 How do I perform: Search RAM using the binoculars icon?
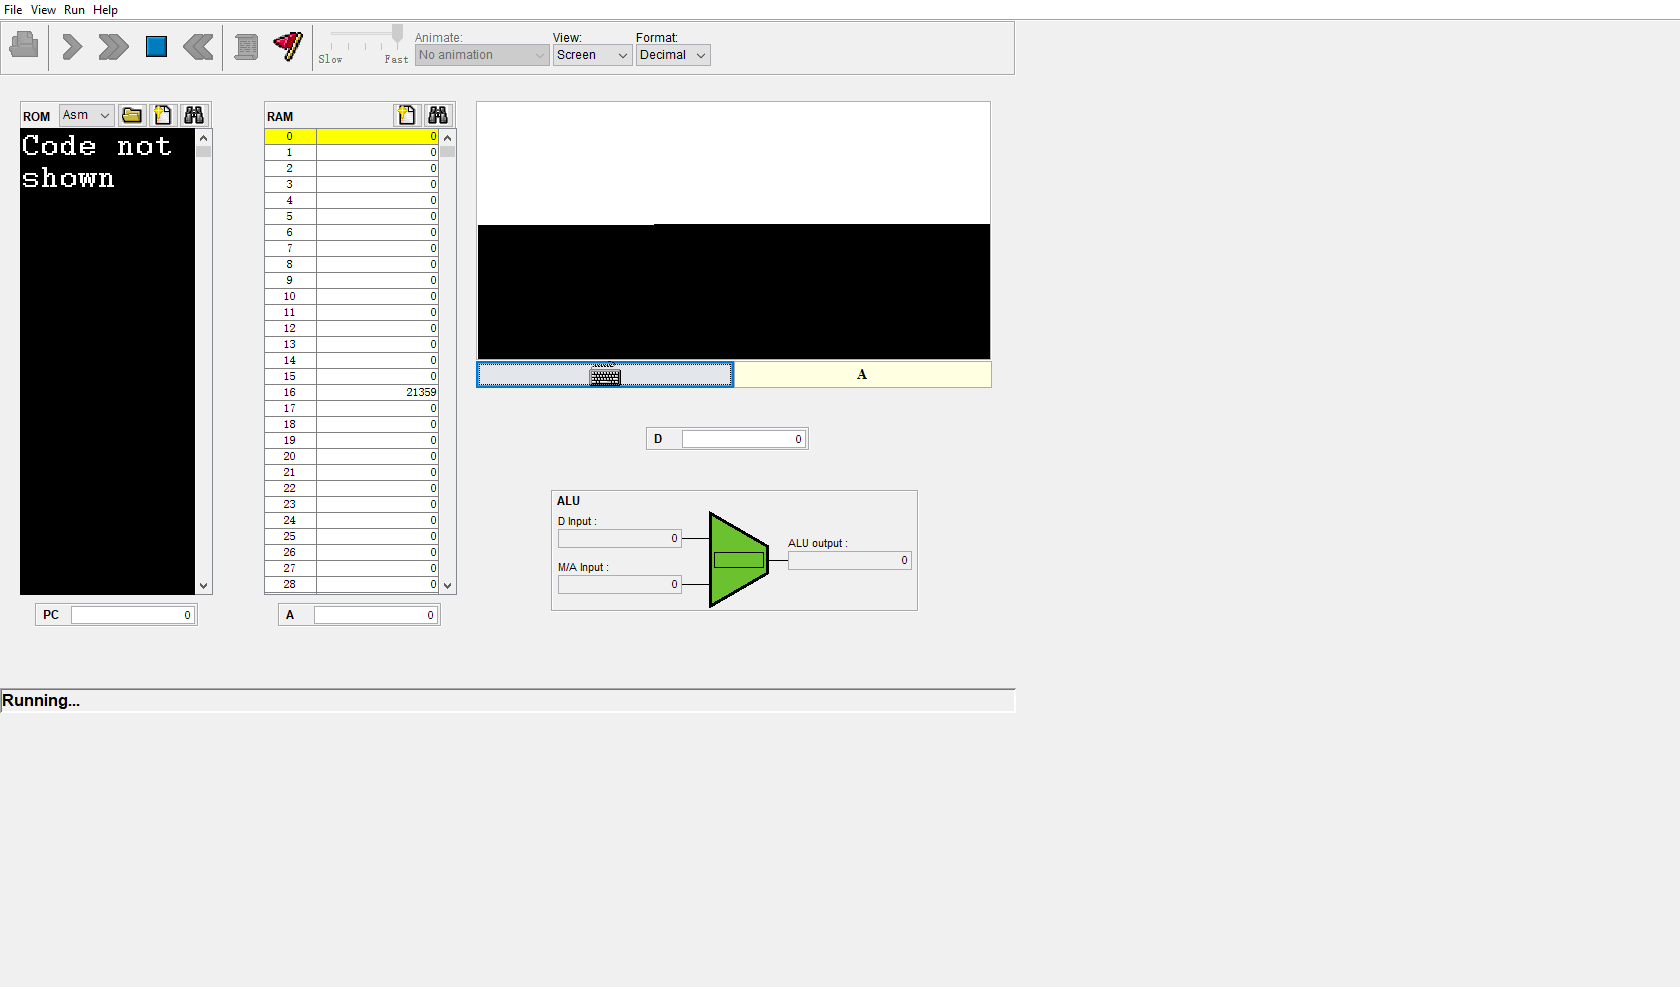(438, 115)
